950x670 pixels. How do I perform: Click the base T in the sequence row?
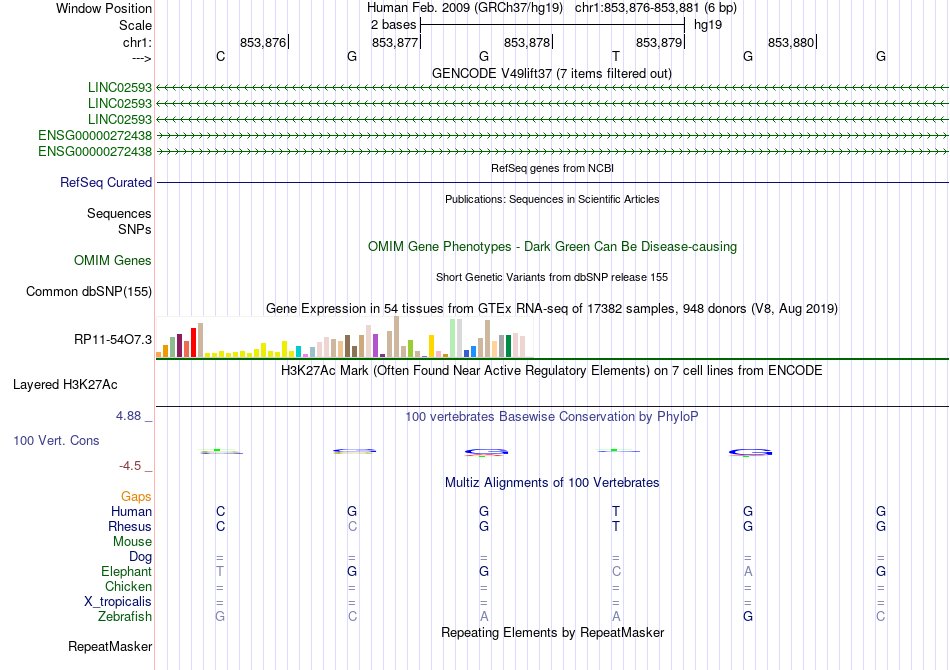(x=616, y=56)
